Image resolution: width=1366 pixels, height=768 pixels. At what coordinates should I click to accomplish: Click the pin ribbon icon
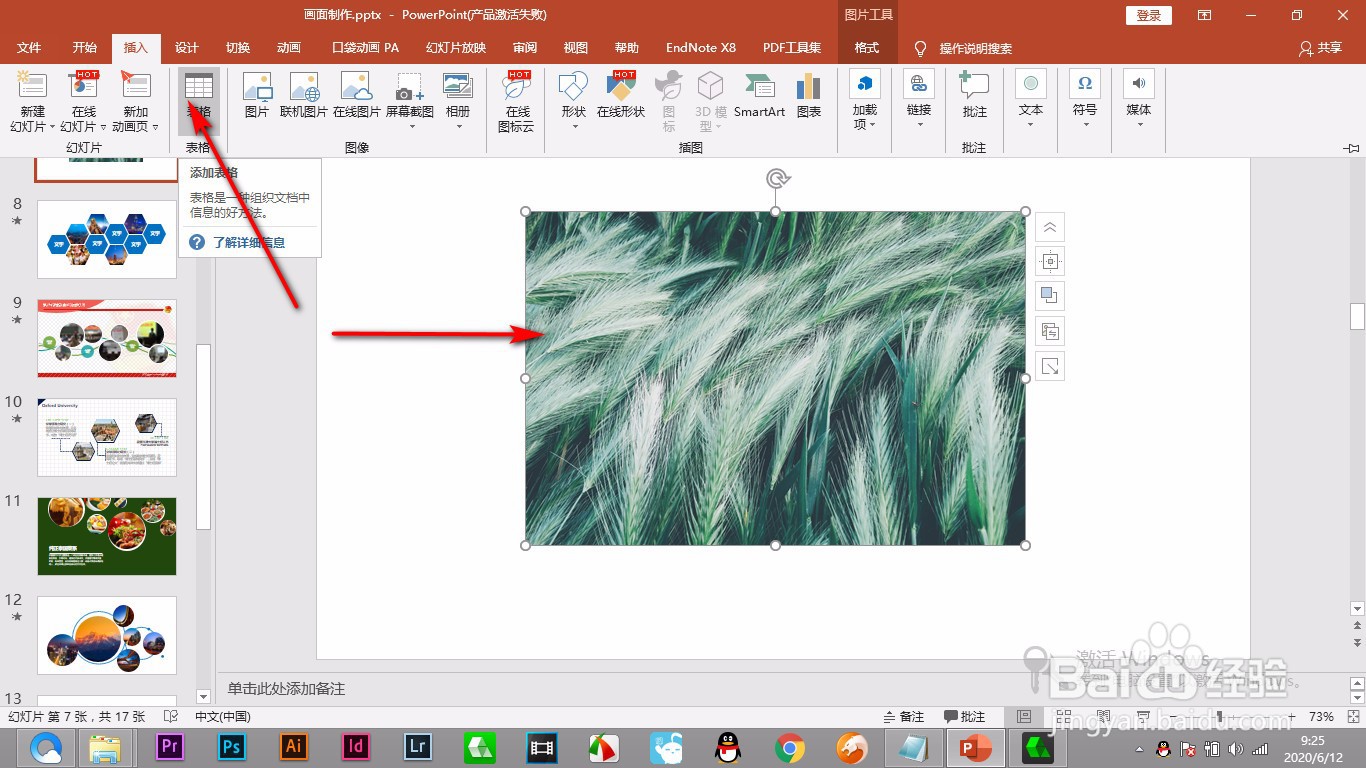point(1352,148)
